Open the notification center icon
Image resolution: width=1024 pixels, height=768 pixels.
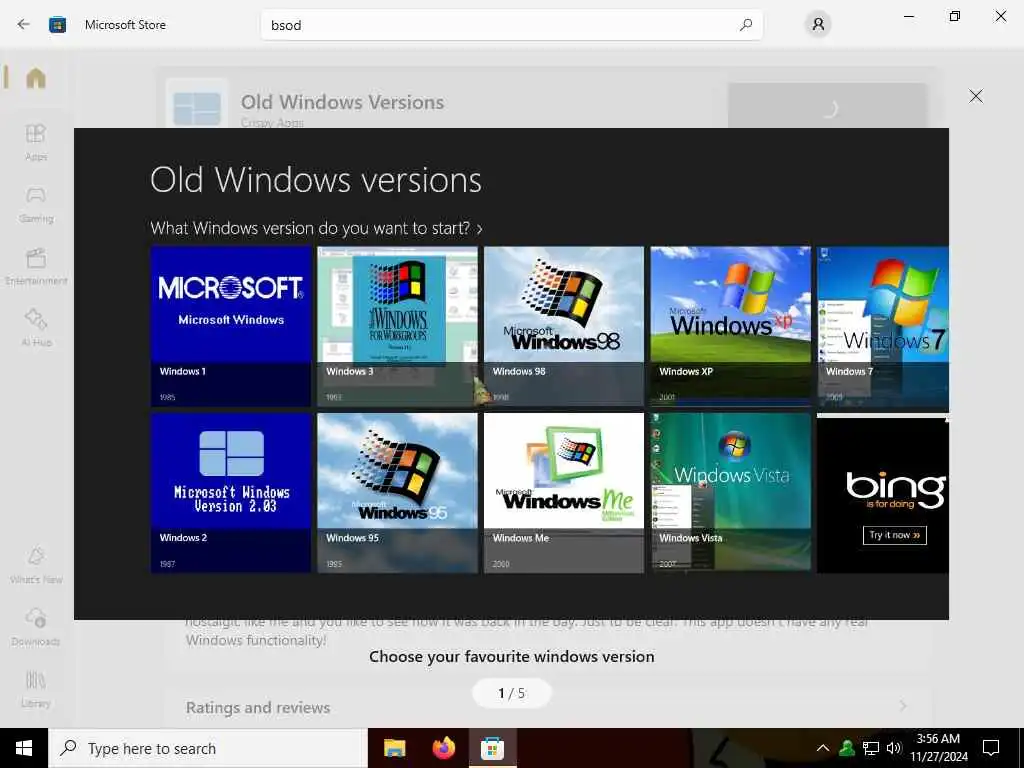pyautogui.click(x=991, y=748)
